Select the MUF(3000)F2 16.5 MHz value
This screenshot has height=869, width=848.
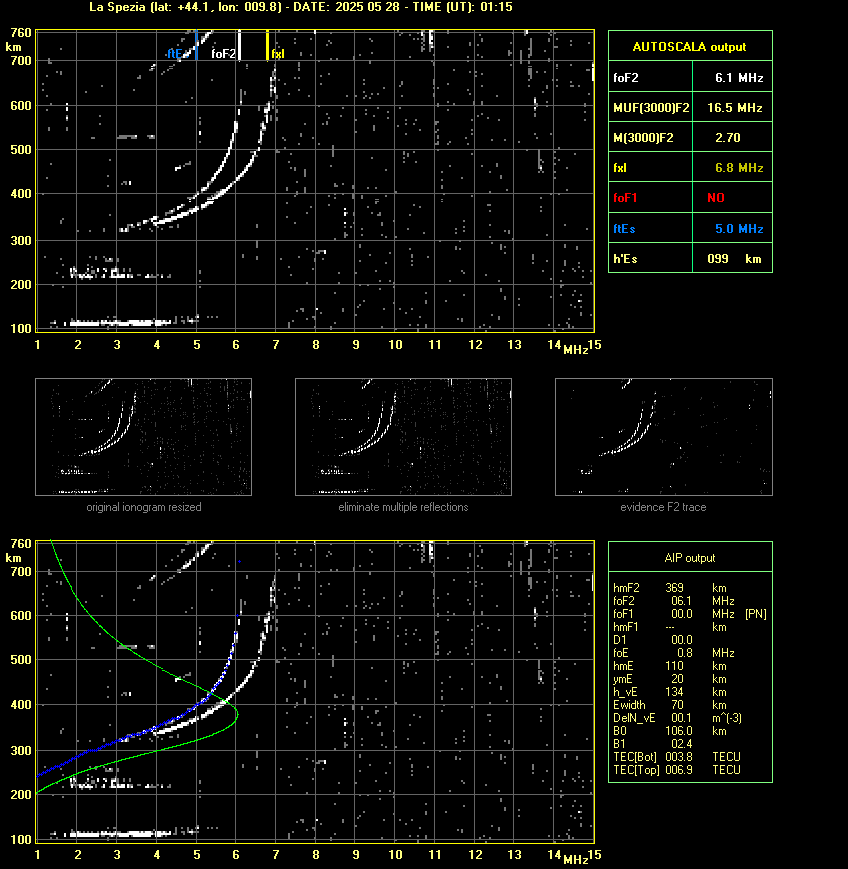(734, 108)
